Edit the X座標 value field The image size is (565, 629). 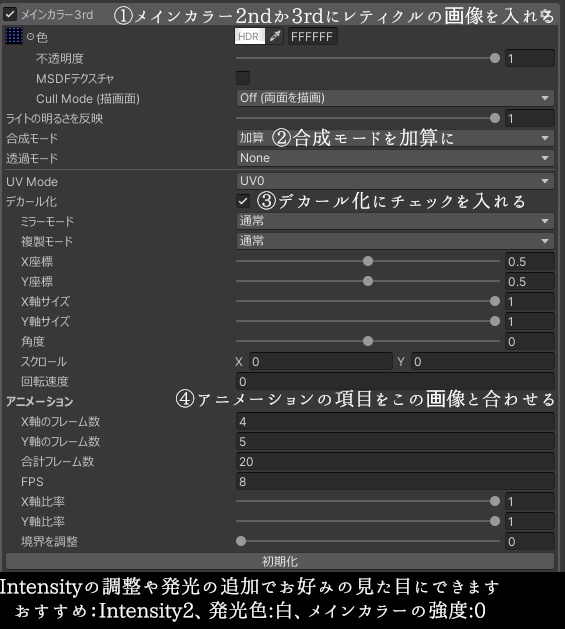click(x=530, y=262)
